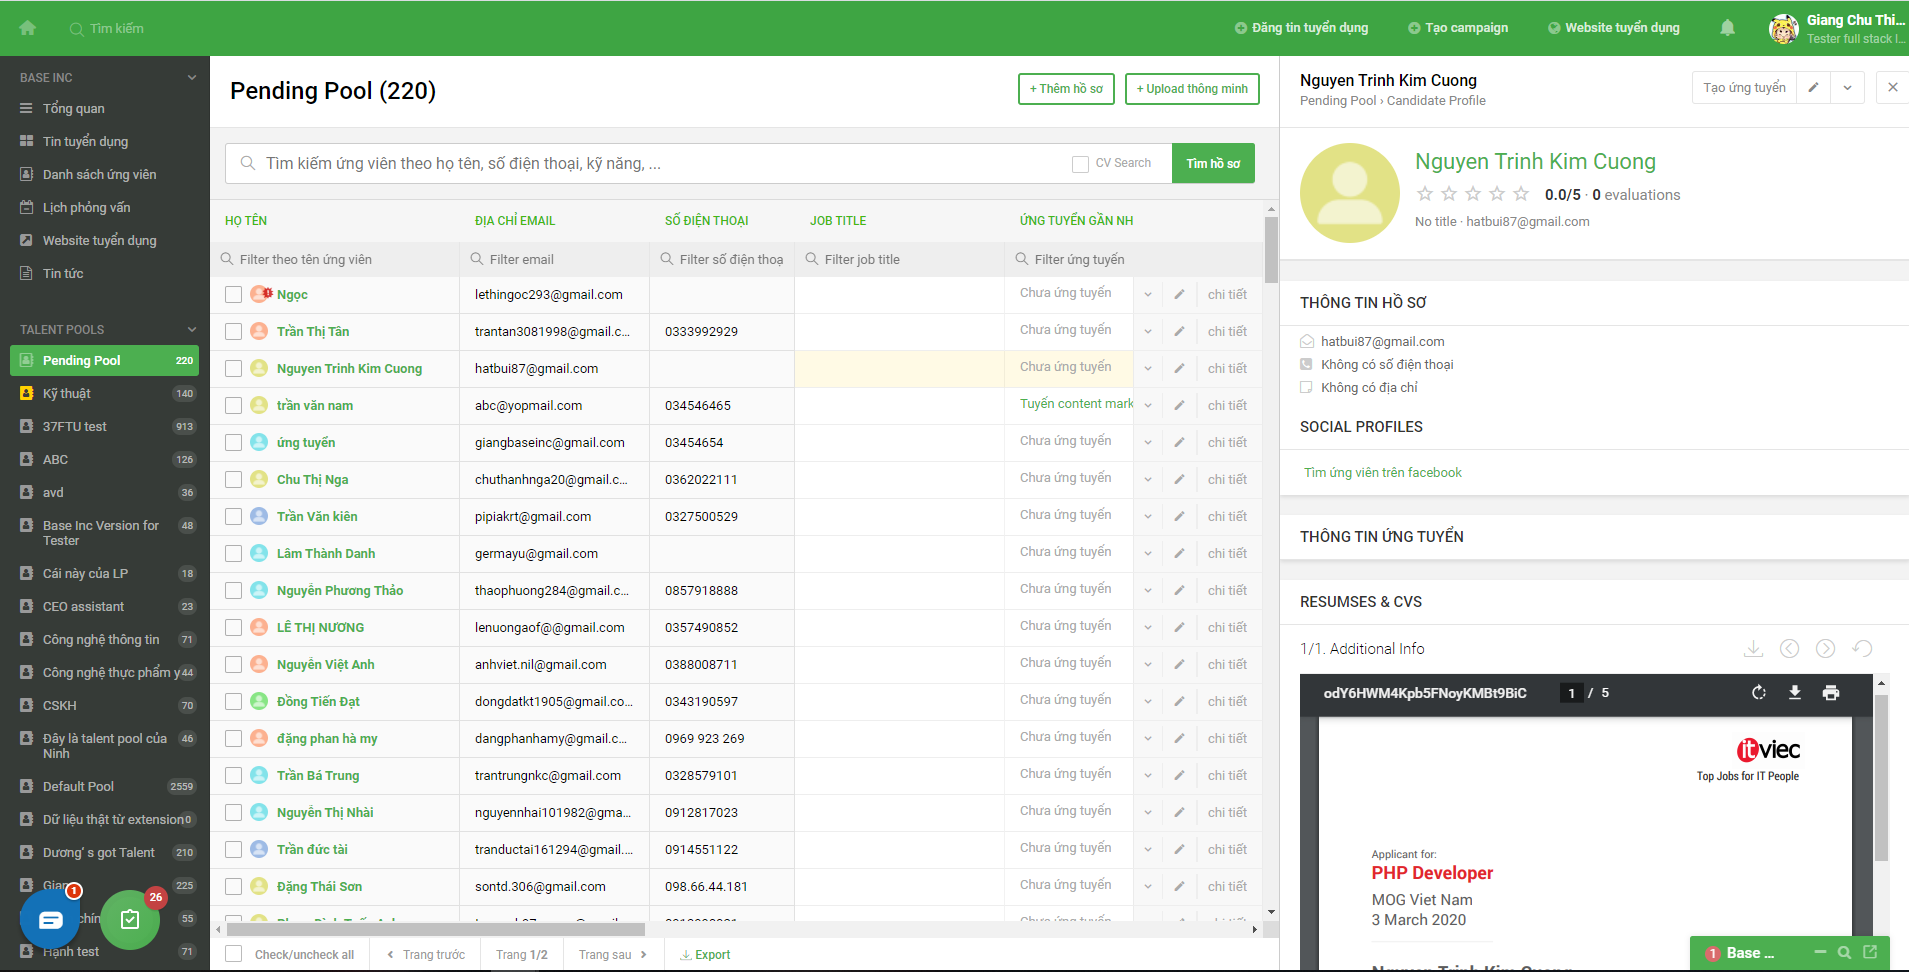
Task: Click Thêm hồ sơ button
Action: point(1066,89)
